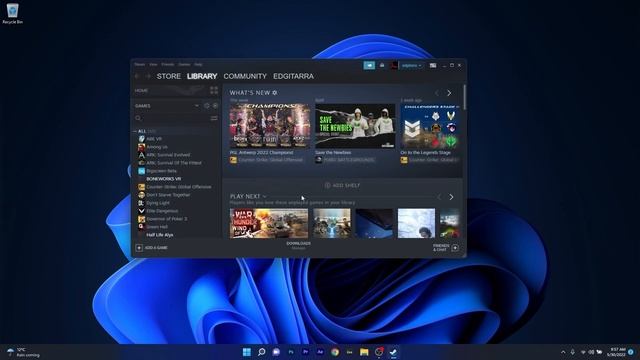Switch library to grid view icon
The width and height of the screenshot is (640, 360).
pos(214,90)
